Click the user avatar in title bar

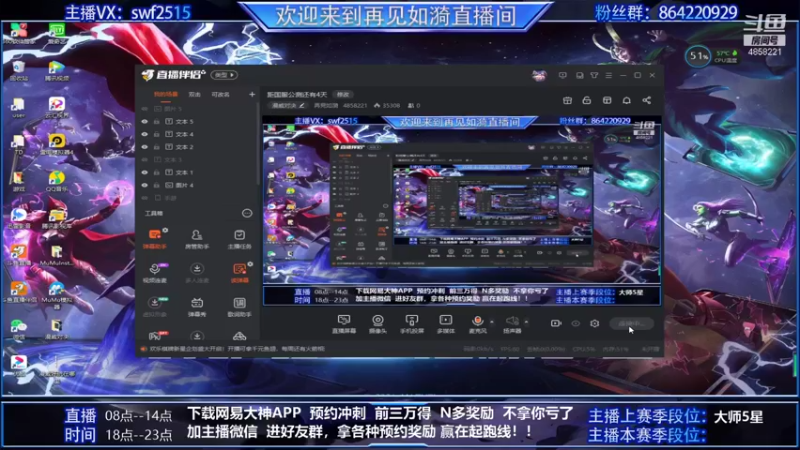pos(539,76)
